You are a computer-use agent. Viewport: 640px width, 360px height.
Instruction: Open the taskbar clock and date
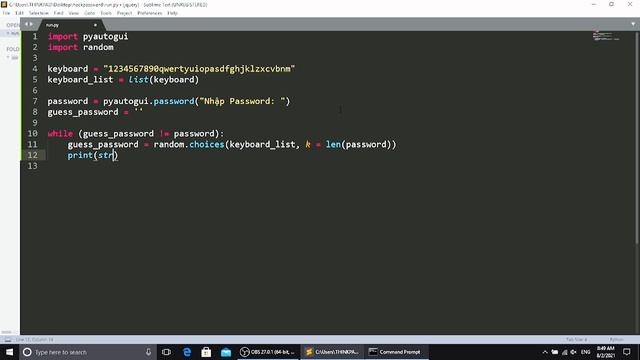point(605,352)
